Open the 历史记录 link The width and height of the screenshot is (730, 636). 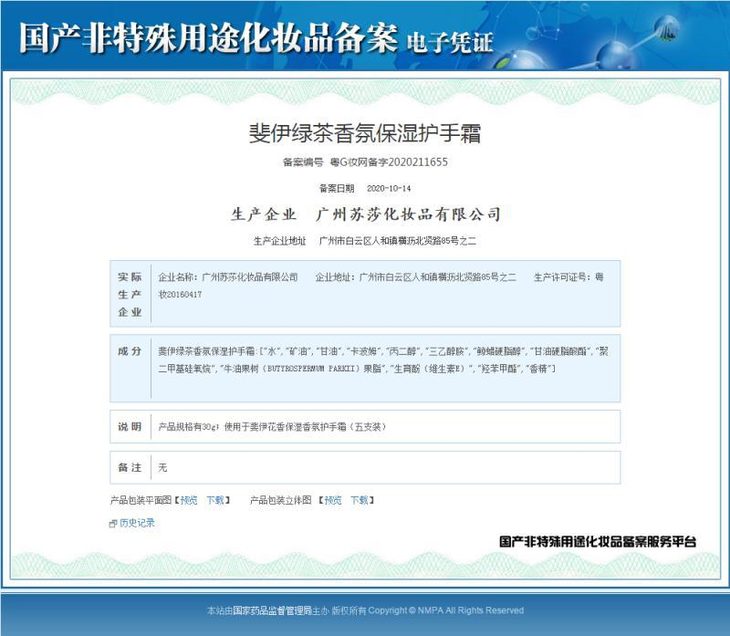(x=137, y=522)
